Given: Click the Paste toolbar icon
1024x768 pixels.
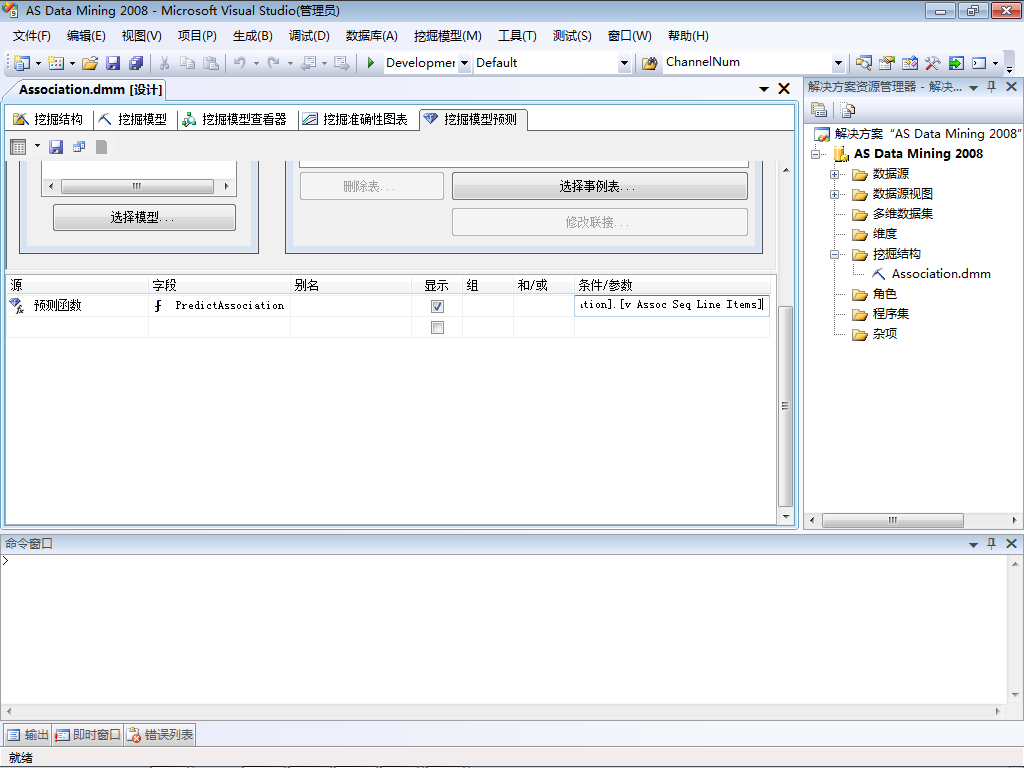Looking at the screenshot, I should [x=210, y=63].
